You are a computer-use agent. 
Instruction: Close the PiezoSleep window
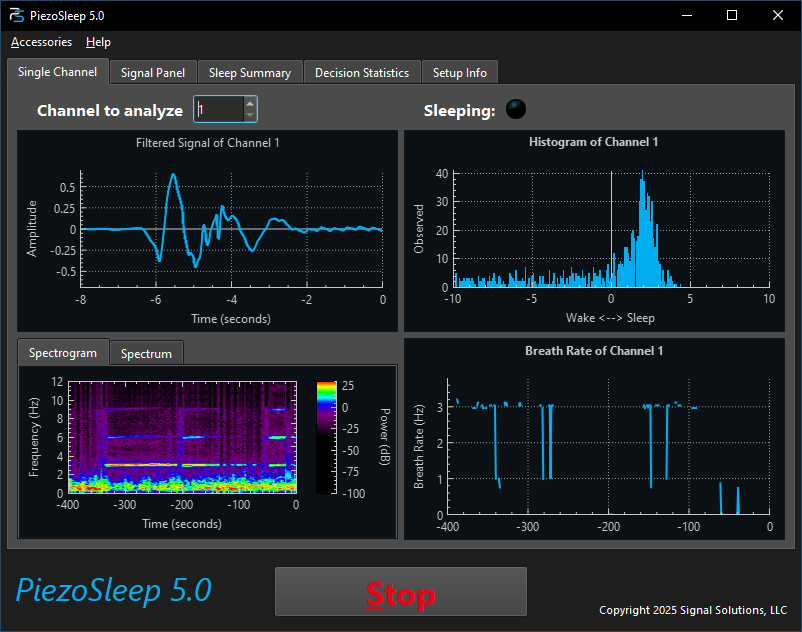point(777,15)
